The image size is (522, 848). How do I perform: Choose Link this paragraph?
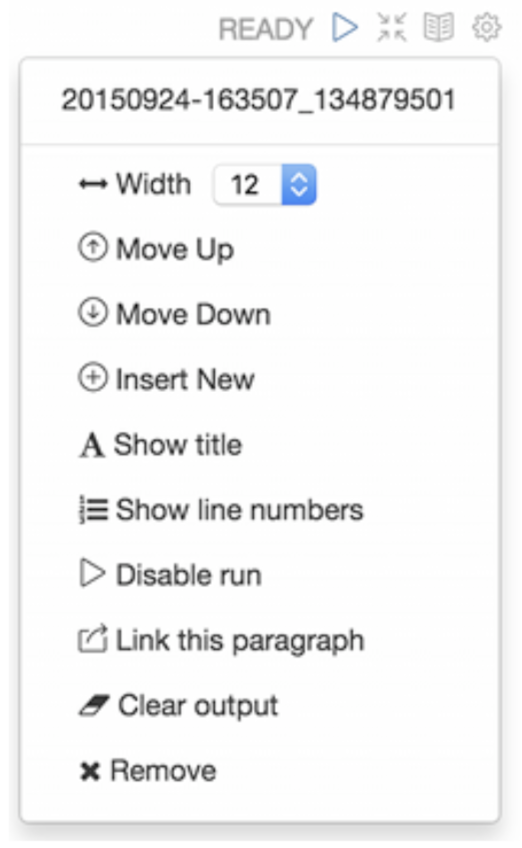tap(222, 641)
